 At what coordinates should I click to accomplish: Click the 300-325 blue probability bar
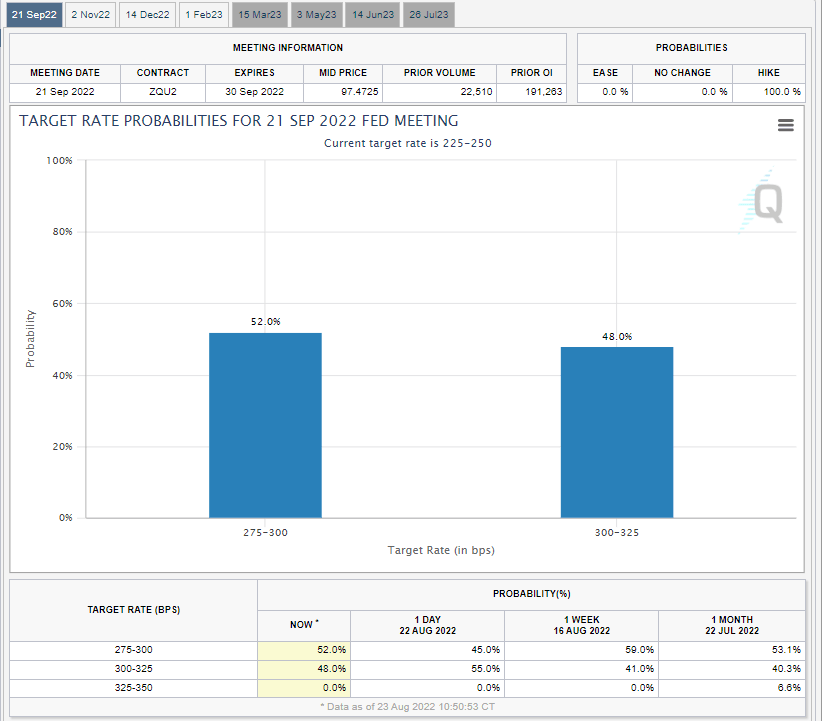616,432
